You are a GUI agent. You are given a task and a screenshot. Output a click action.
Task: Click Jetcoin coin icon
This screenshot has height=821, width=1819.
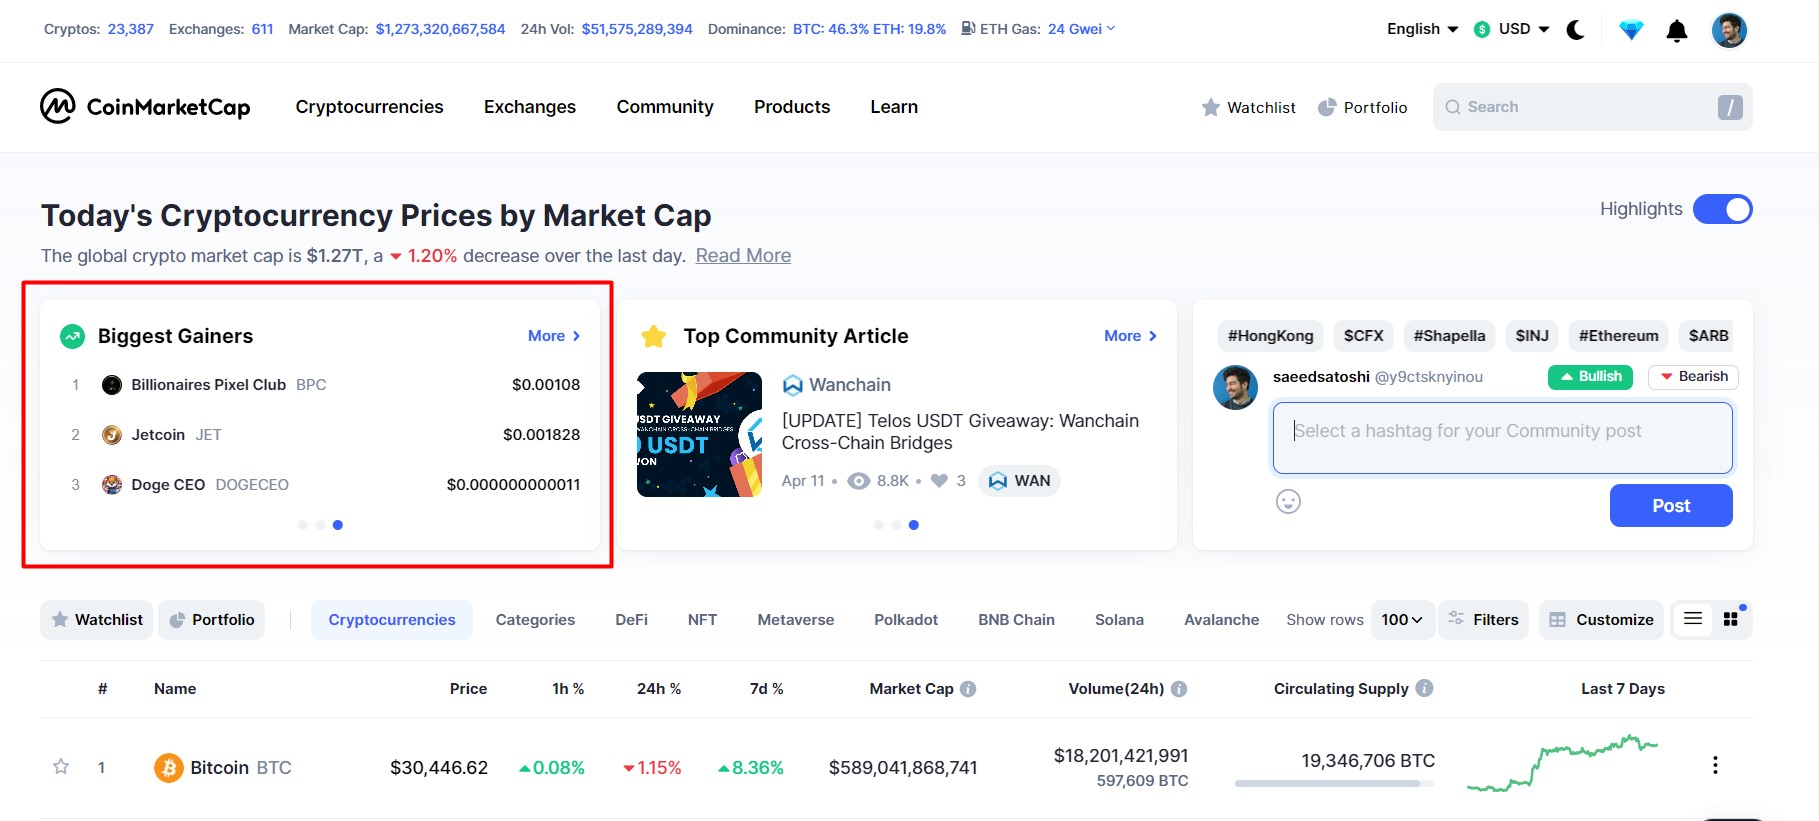click(x=112, y=435)
